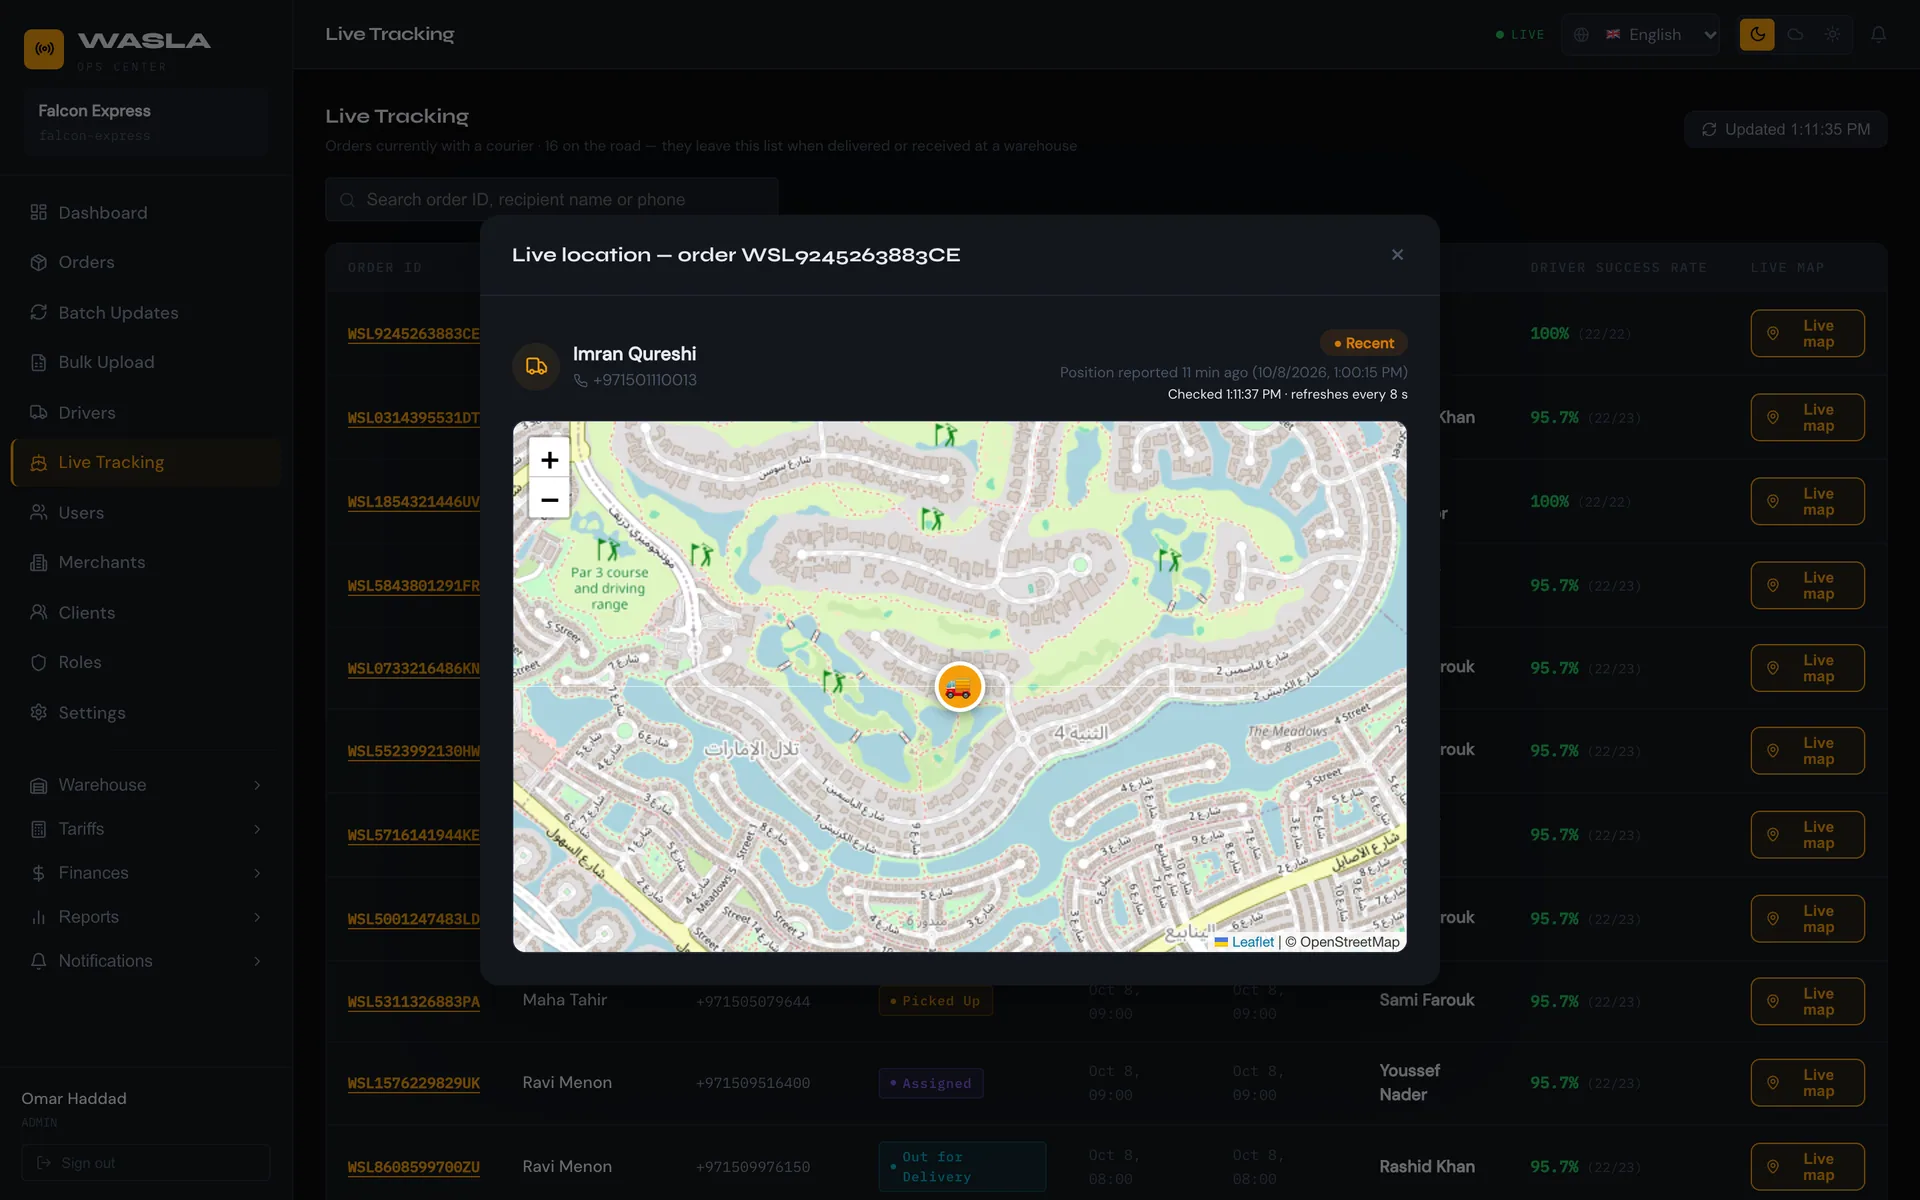
Task: Open Dashboard in sidebar
Action: 146,213
